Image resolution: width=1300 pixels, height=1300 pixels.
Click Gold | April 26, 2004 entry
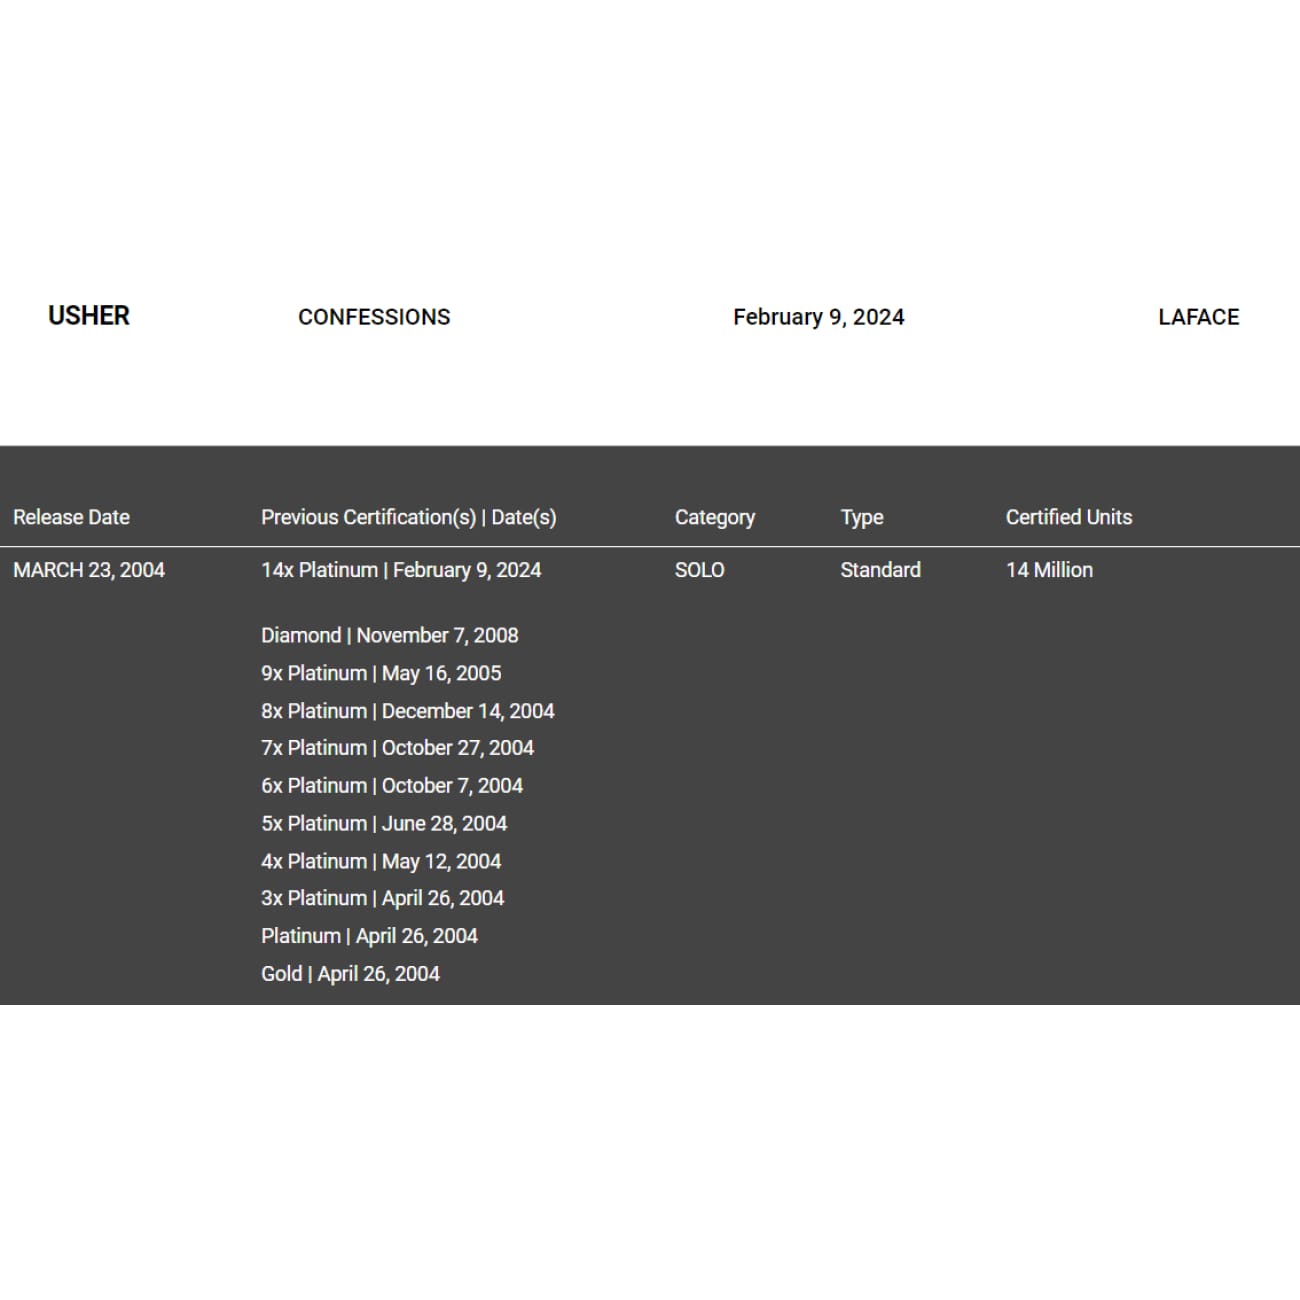(x=350, y=974)
